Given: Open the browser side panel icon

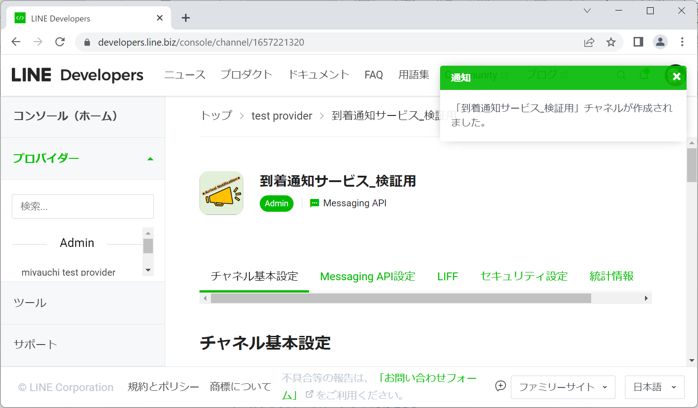Looking at the screenshot, I should 638,42.
